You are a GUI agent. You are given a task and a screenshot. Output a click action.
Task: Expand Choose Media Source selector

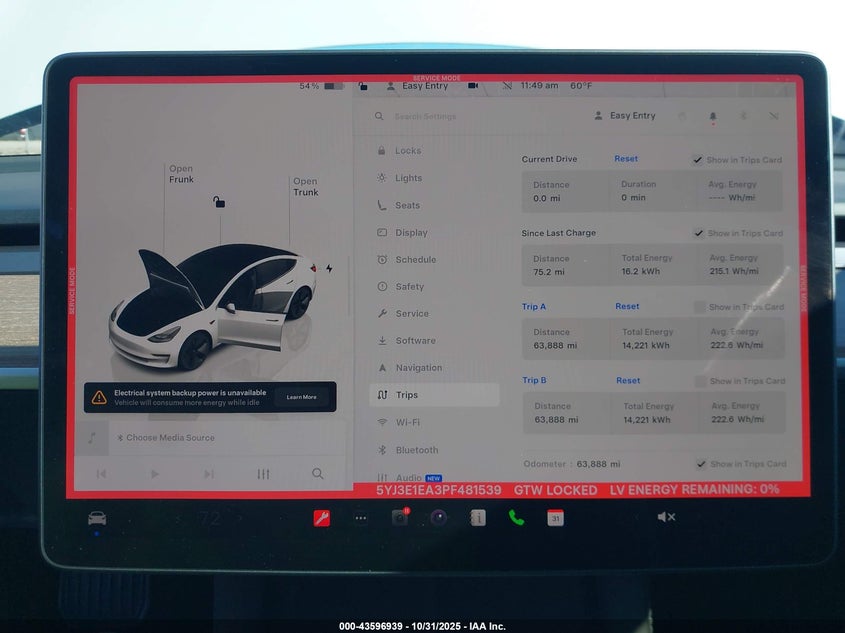(x=170, y=438)
